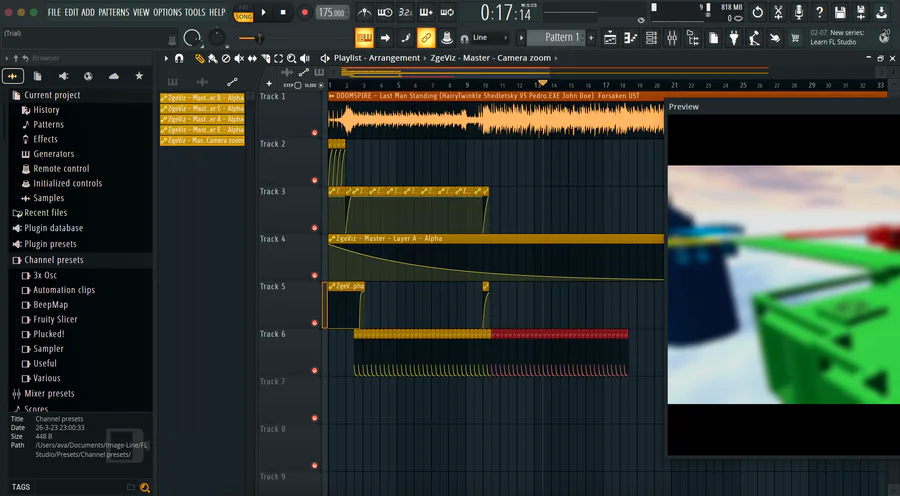Collapse the Channel presets folder
The width and height of the screenshot is (900, 496).
[53, 260]
